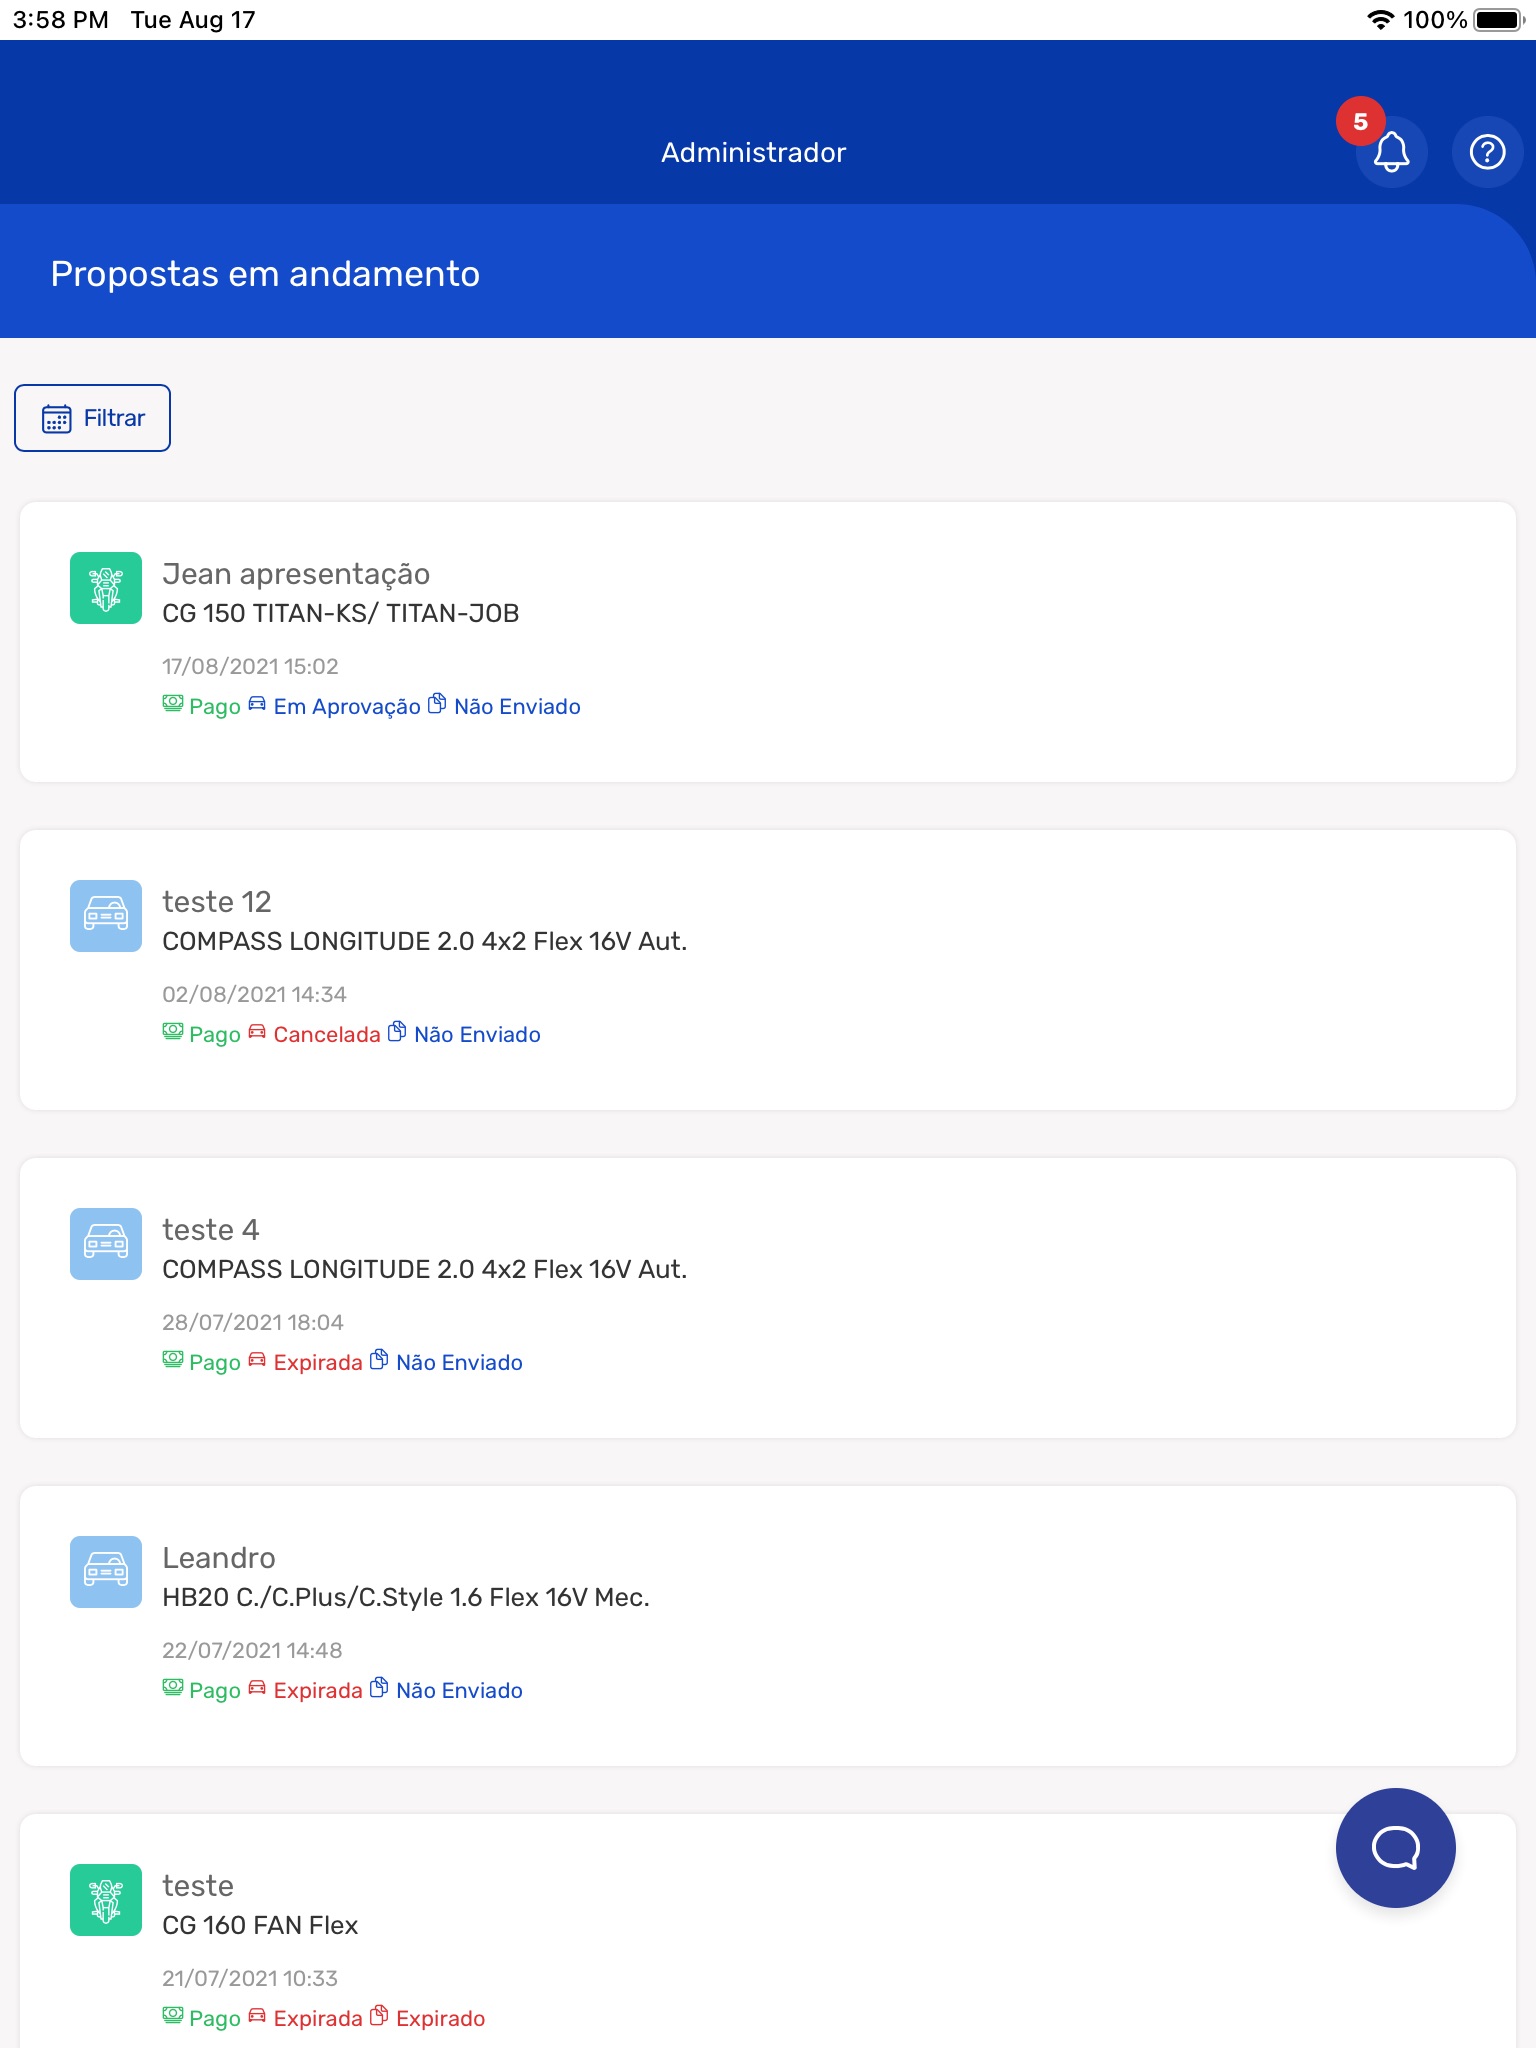The height and width of the screenshot is (2048, 1536).
Task: Click the calendar icon in Filtrar
Action: tap(57, 418)
